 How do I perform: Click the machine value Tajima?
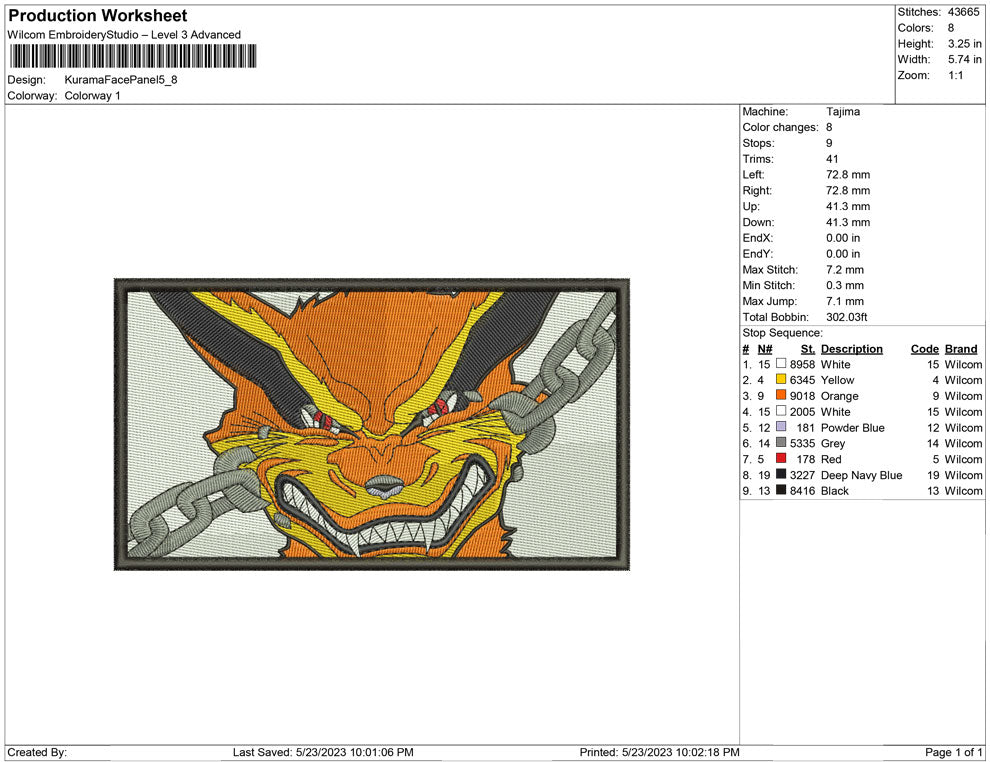click(843, 111)
